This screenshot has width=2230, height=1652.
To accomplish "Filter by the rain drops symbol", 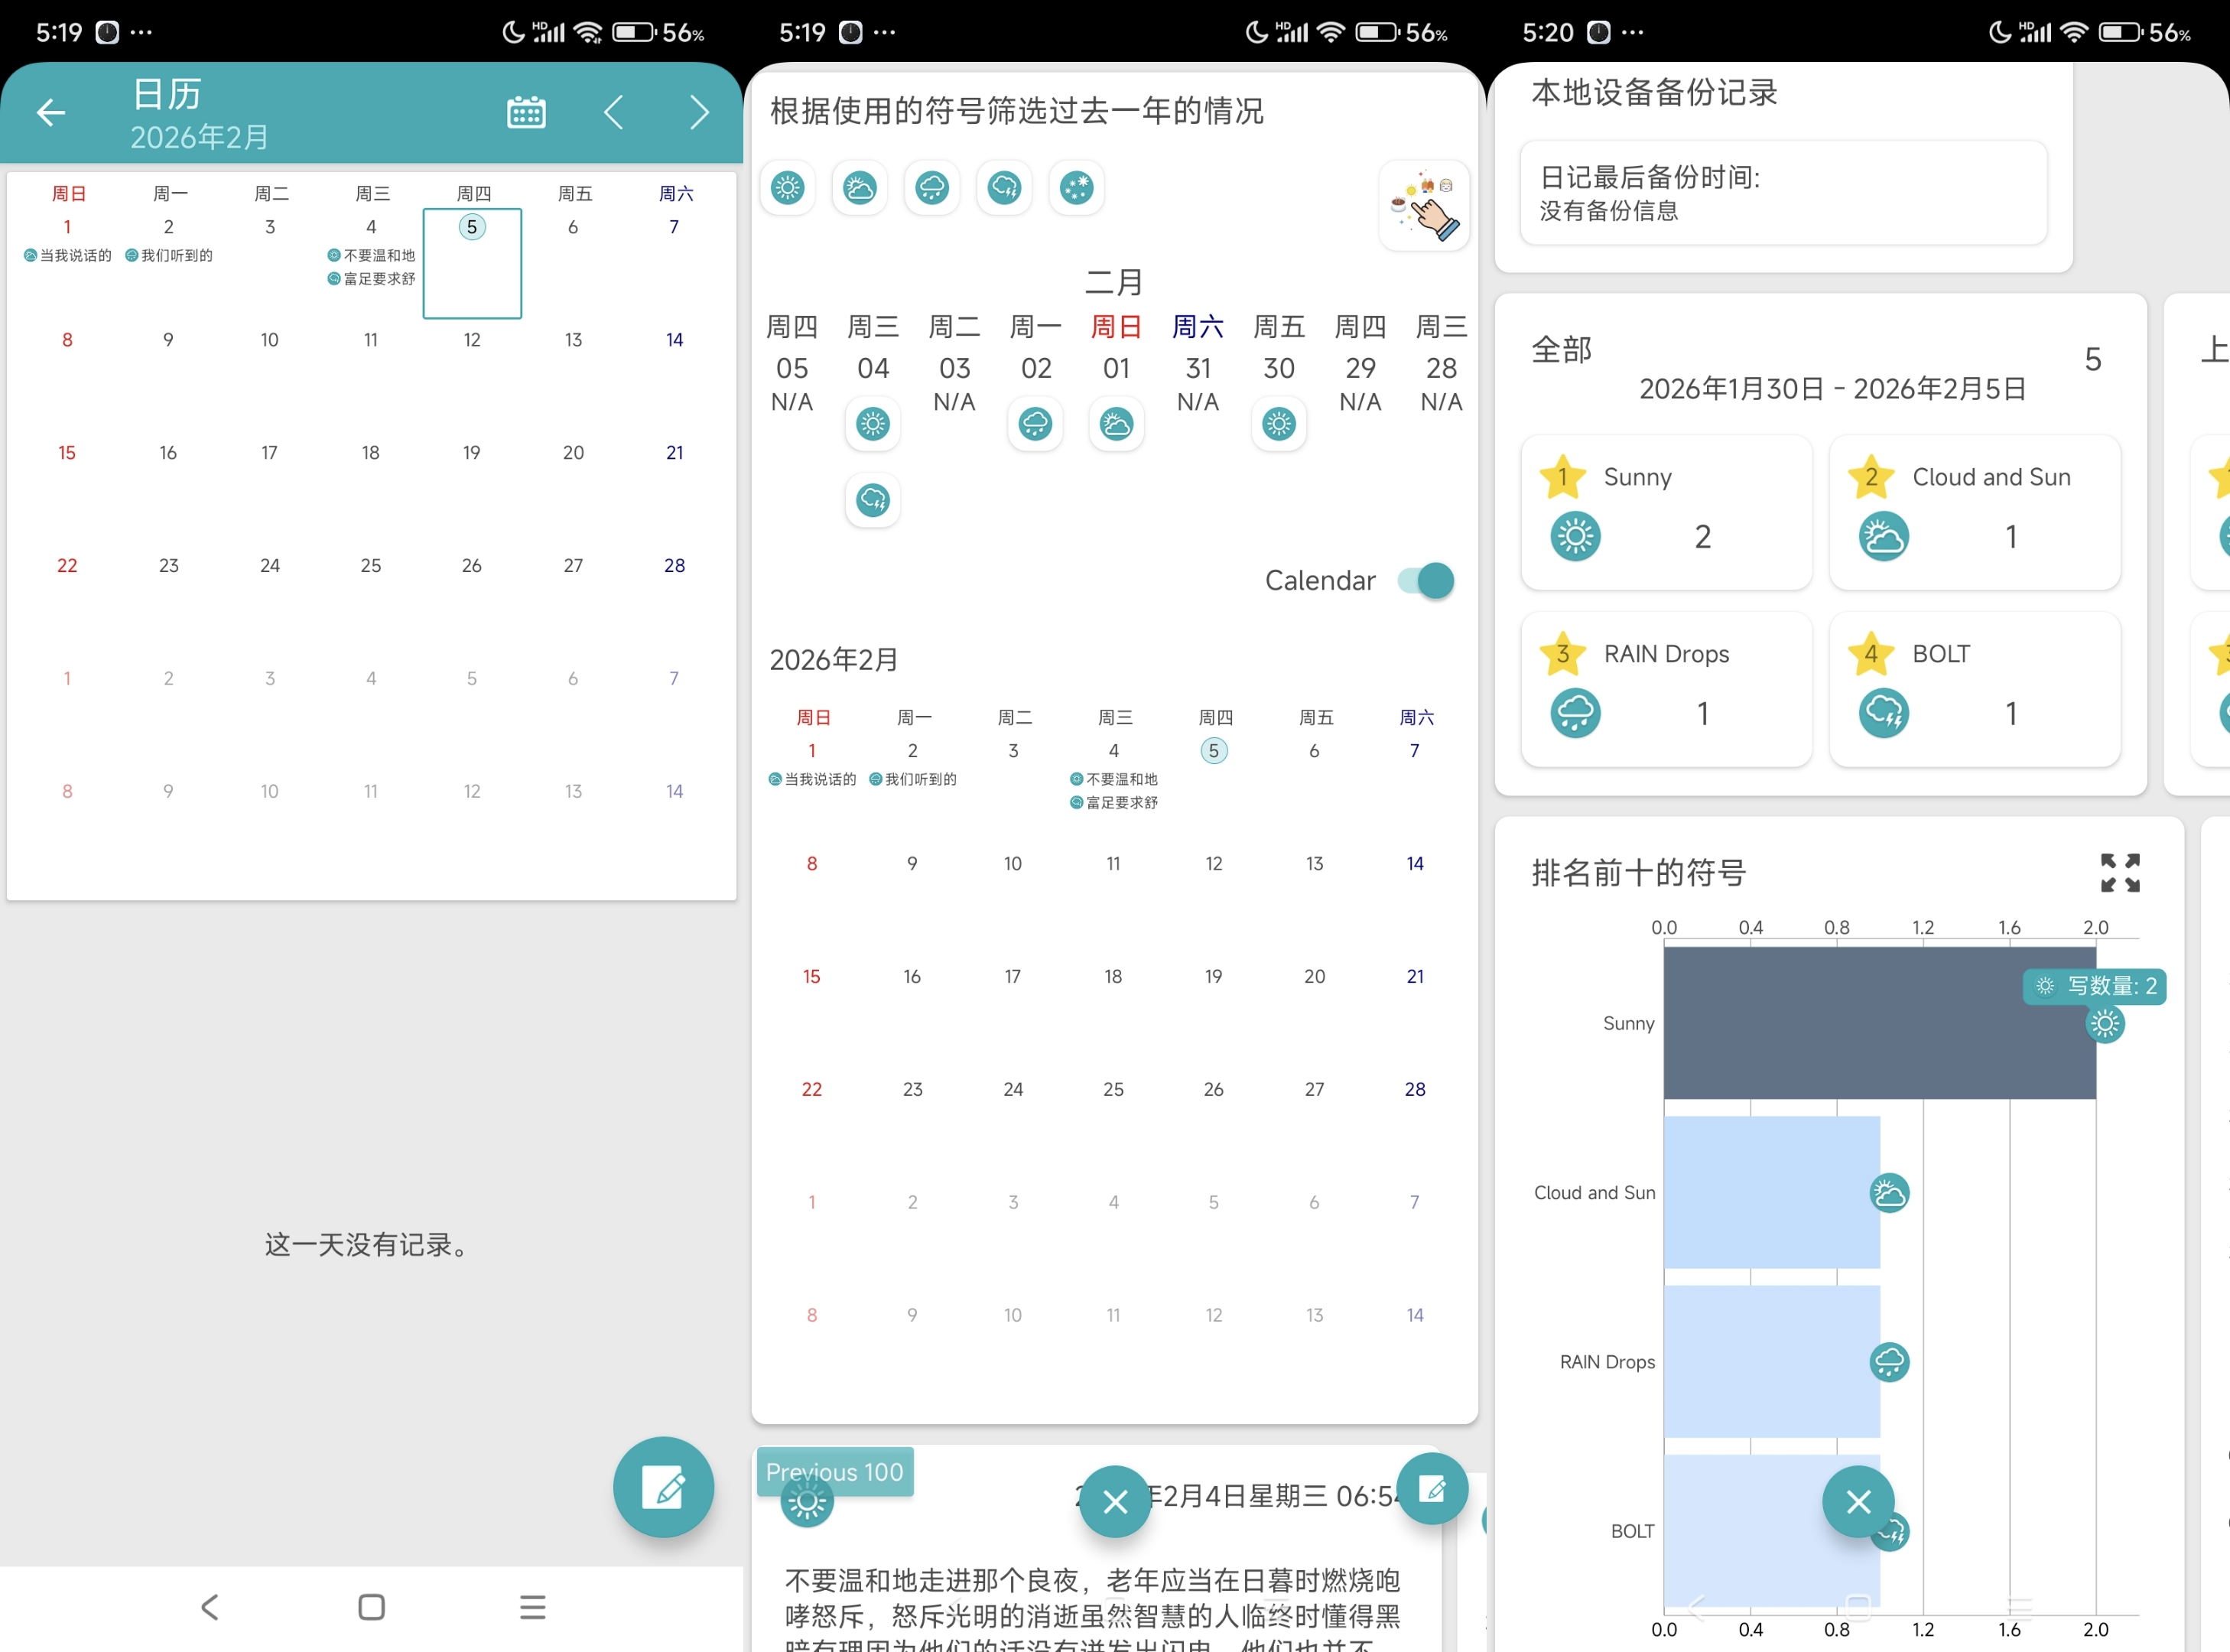I will [x=932, y=187].
